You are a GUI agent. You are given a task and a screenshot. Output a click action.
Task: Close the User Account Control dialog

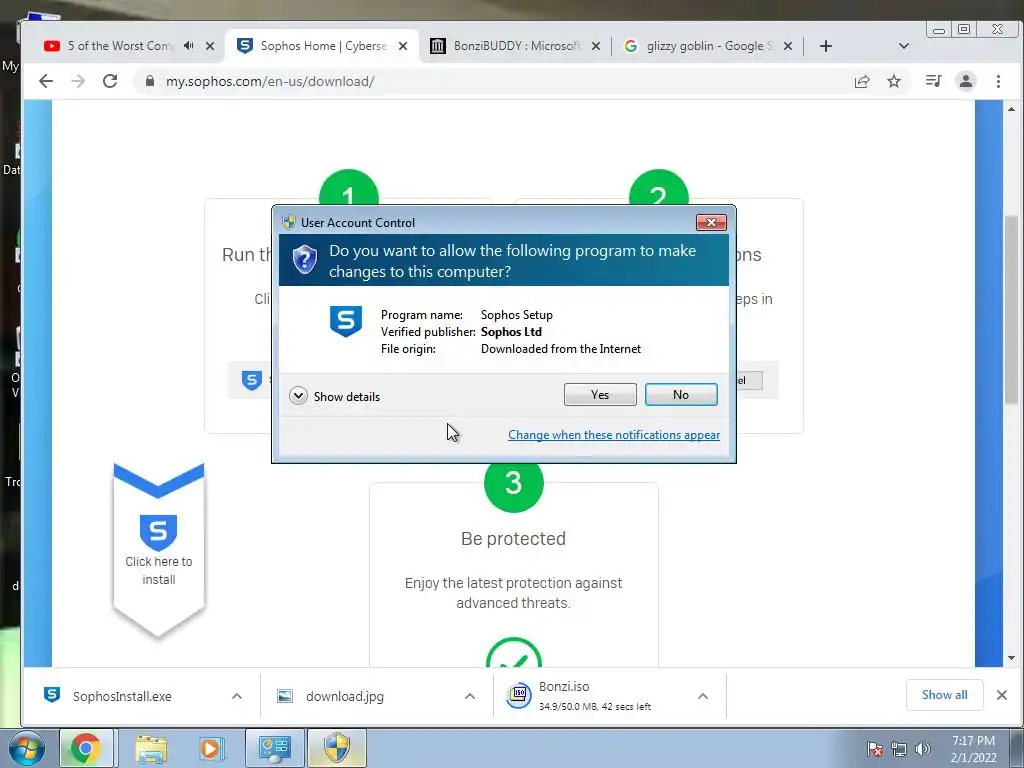click(711, 223)
